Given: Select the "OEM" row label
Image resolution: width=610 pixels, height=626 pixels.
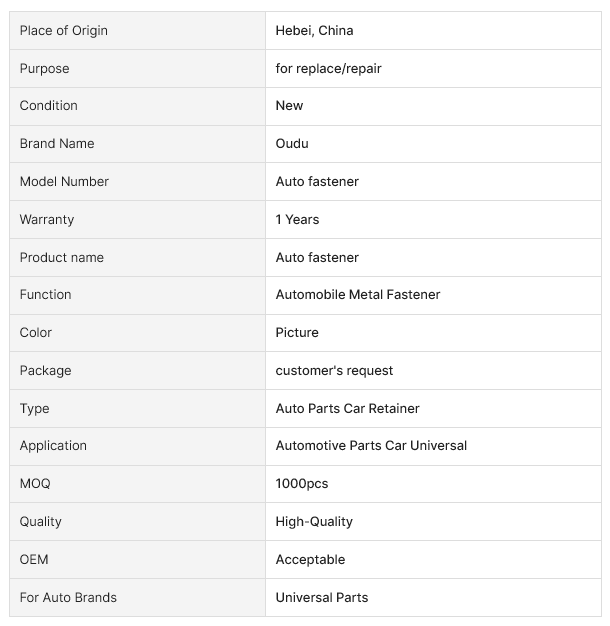Looking at the screenshot, I should tap(34, 559).
